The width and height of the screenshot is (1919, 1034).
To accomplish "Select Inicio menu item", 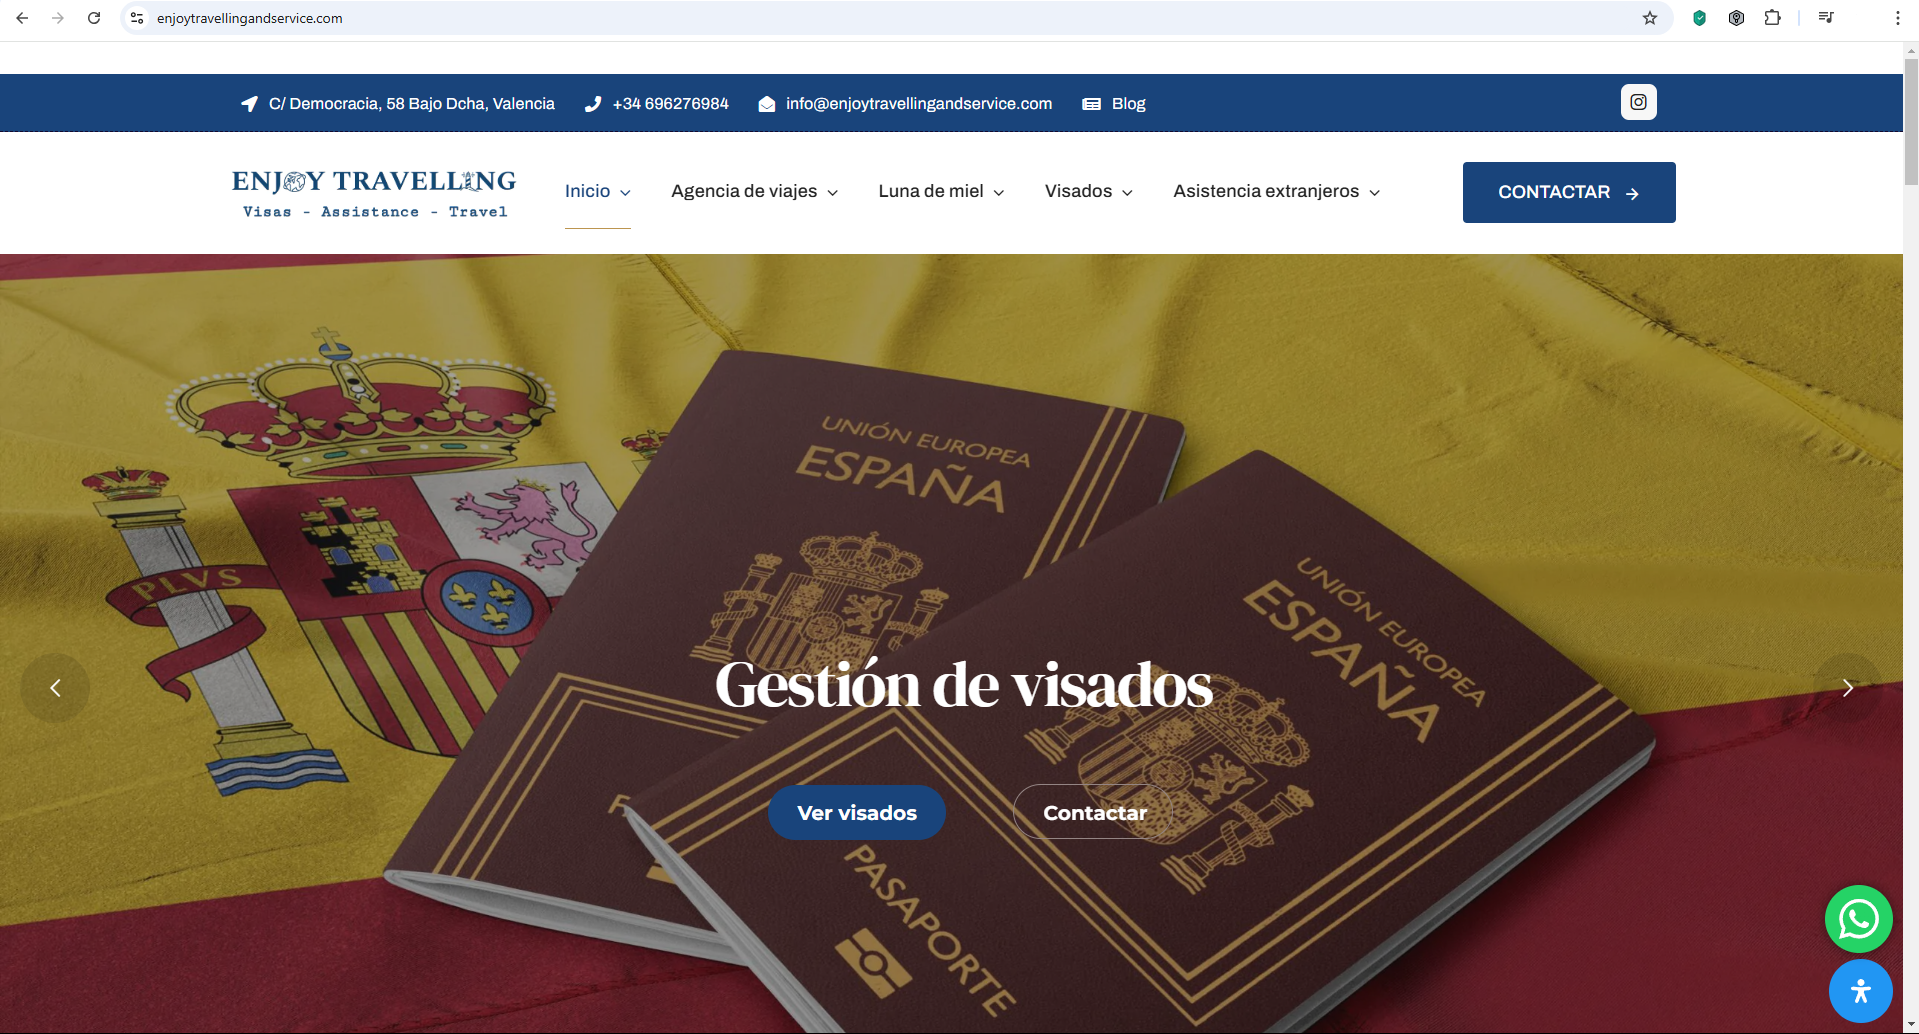I will click(597, 191).
